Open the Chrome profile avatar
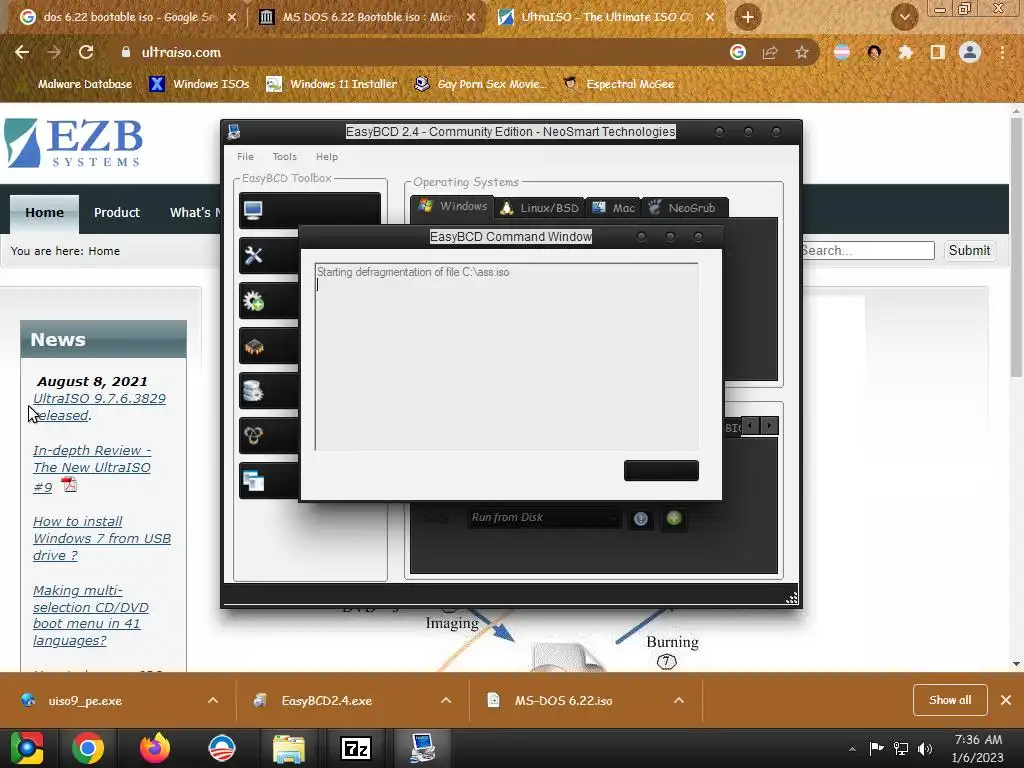Screen dimensions: 1024x768 [x=970, y=52]
